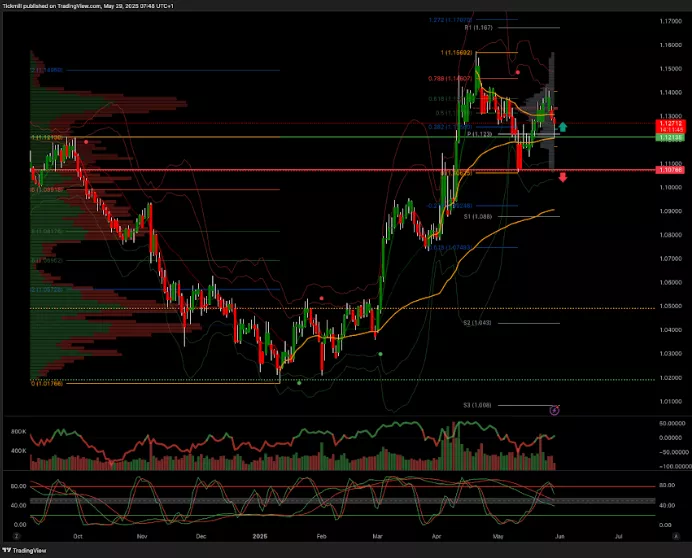Click the red 1.10786 price label
The width and height of the screenshot is (692, 558).
click(x=669, y=171)
